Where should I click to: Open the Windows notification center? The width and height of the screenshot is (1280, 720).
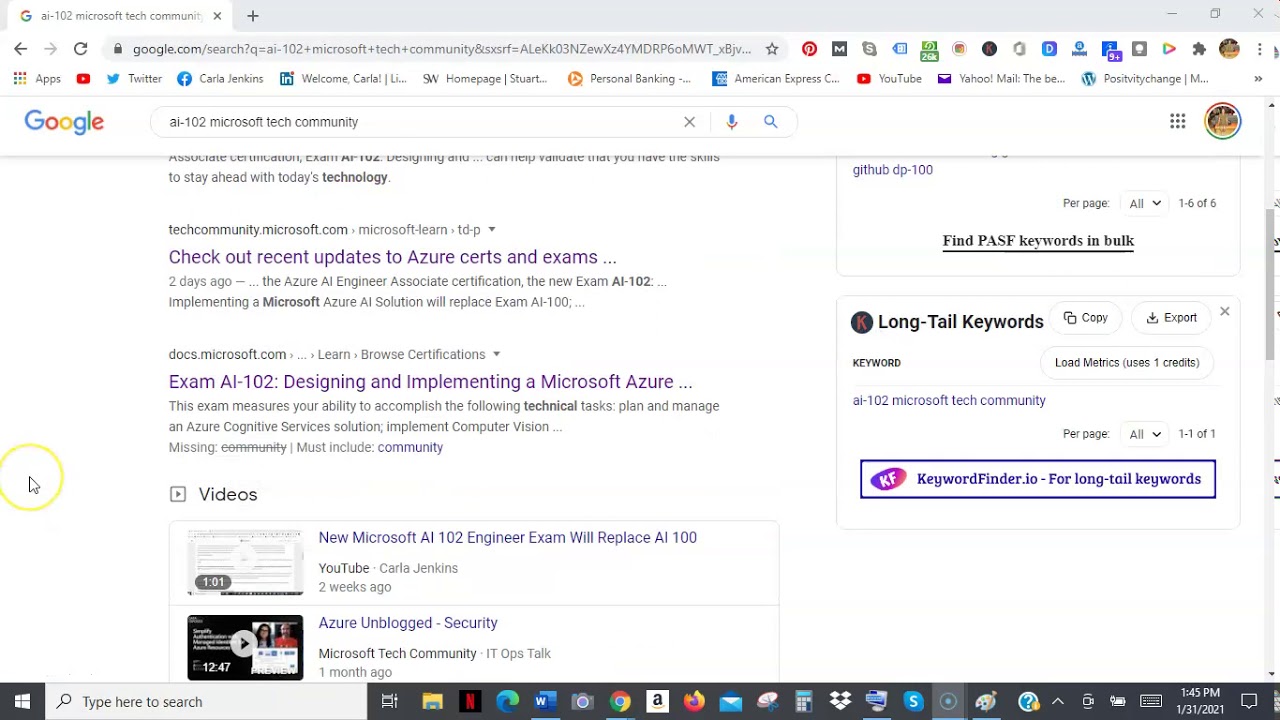pos(1249,701)
